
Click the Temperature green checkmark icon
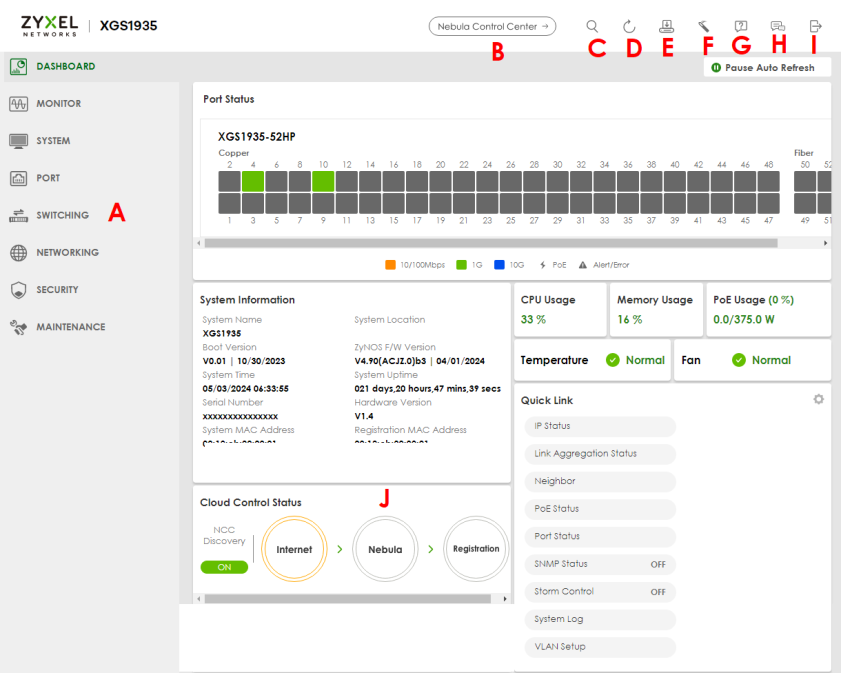(x=613, y=360)
